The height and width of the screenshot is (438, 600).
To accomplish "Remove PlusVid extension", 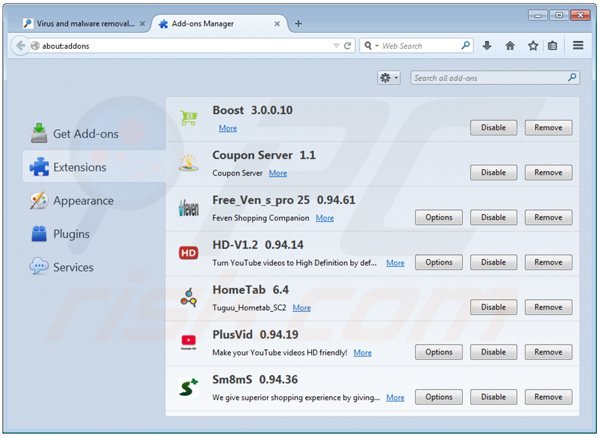I will [x=548, y=352].
